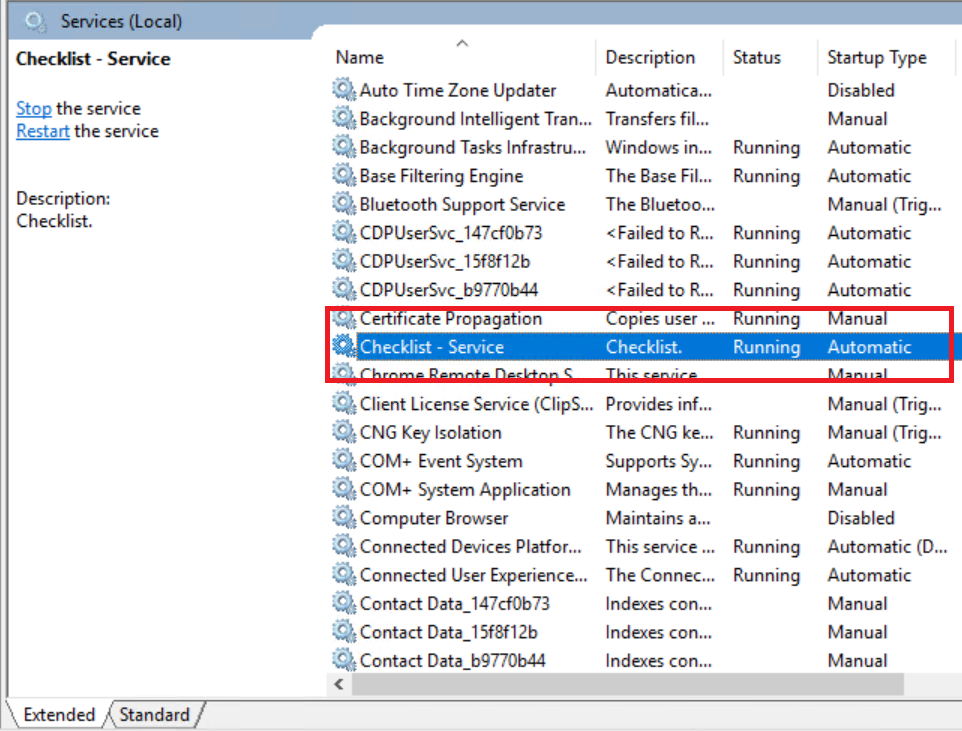Viewport: 962px width, 731px height.
Task: Select the Certificate Propagation service name
Action: pyautogui.click(x=451, y=319)
